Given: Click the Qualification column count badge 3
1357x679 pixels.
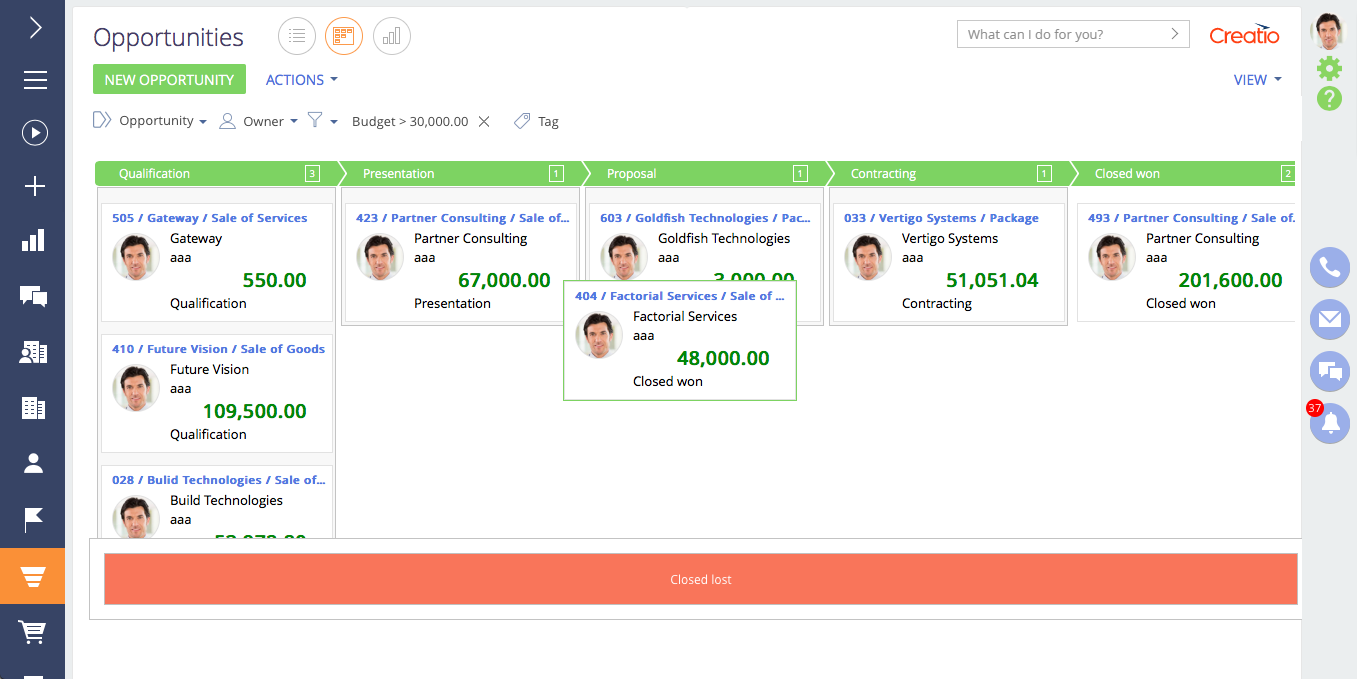Looking at the screenshot, I should tap(312, 174).
